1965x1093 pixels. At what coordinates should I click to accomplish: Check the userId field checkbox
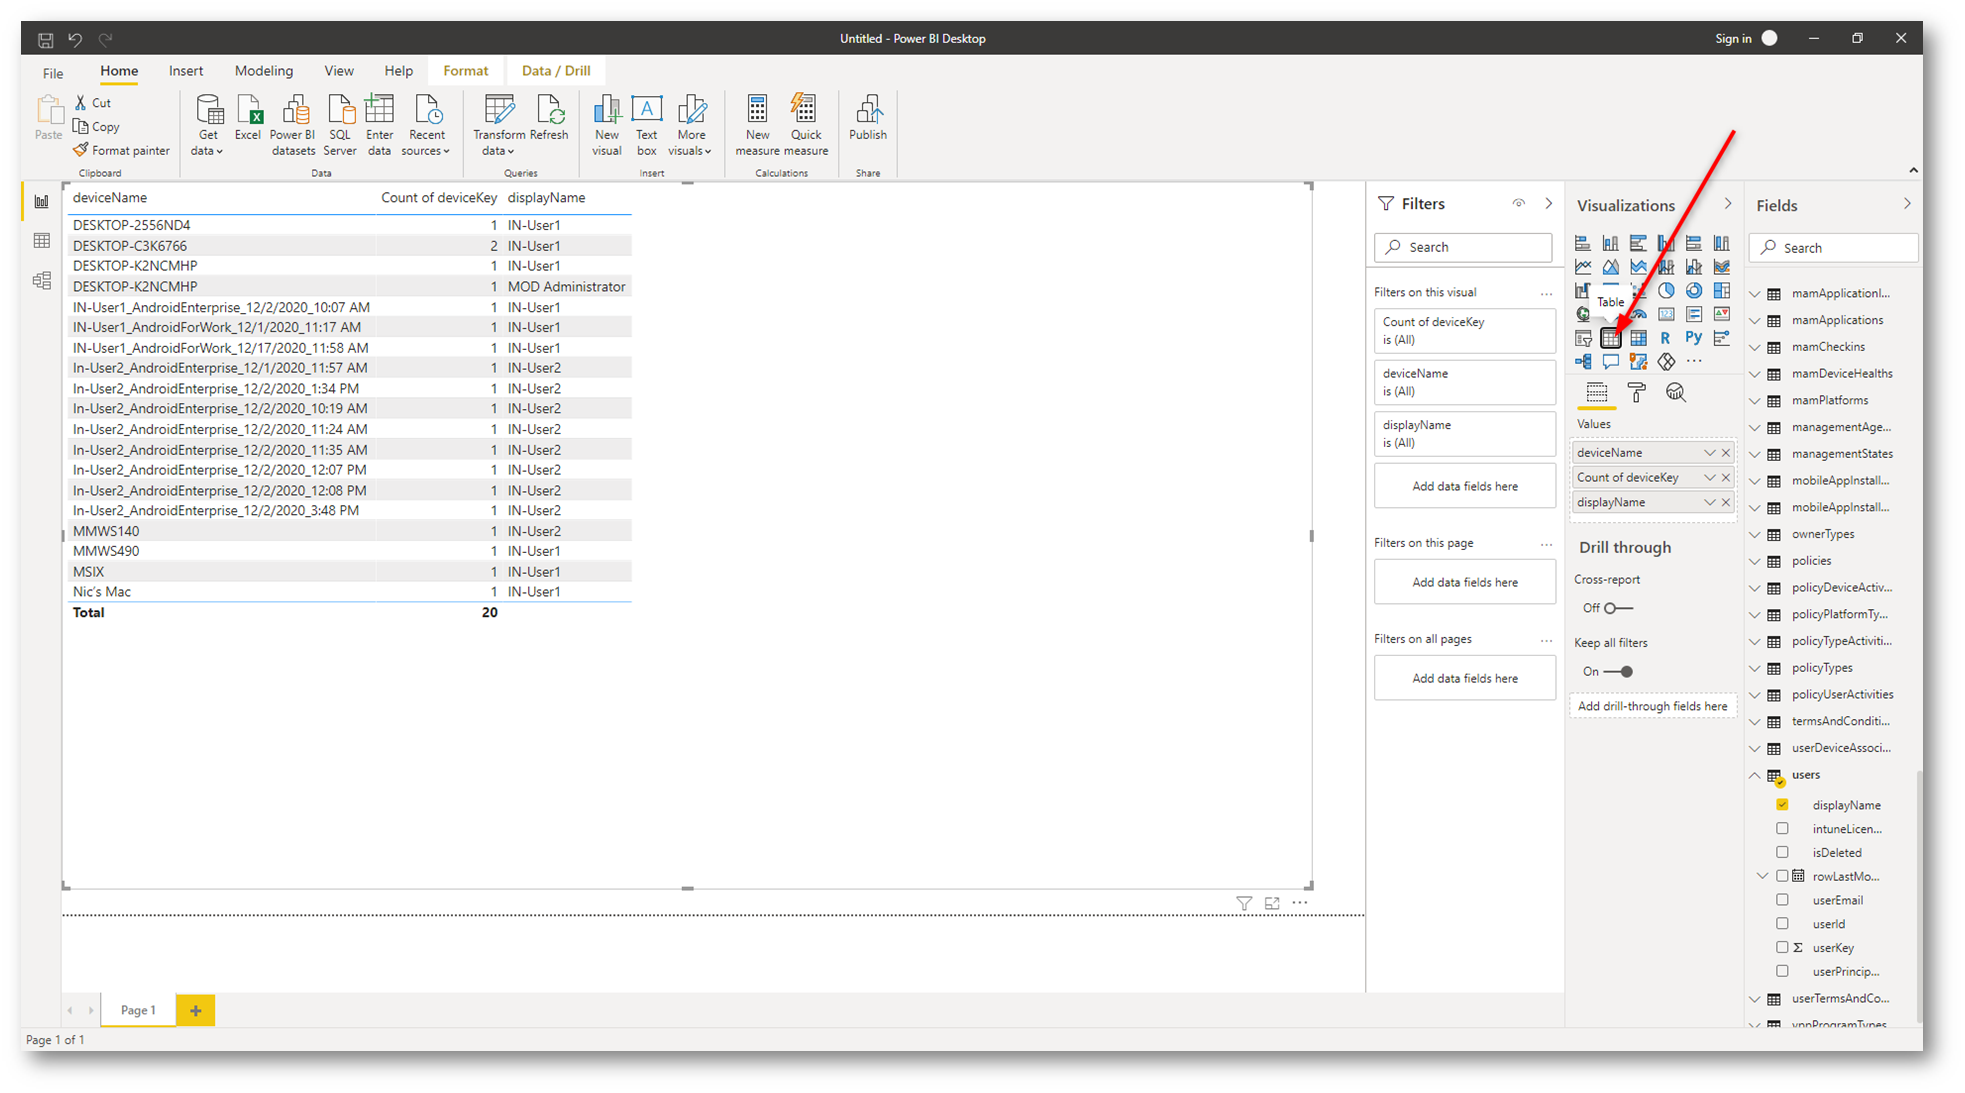click(x=1782, y=923)
